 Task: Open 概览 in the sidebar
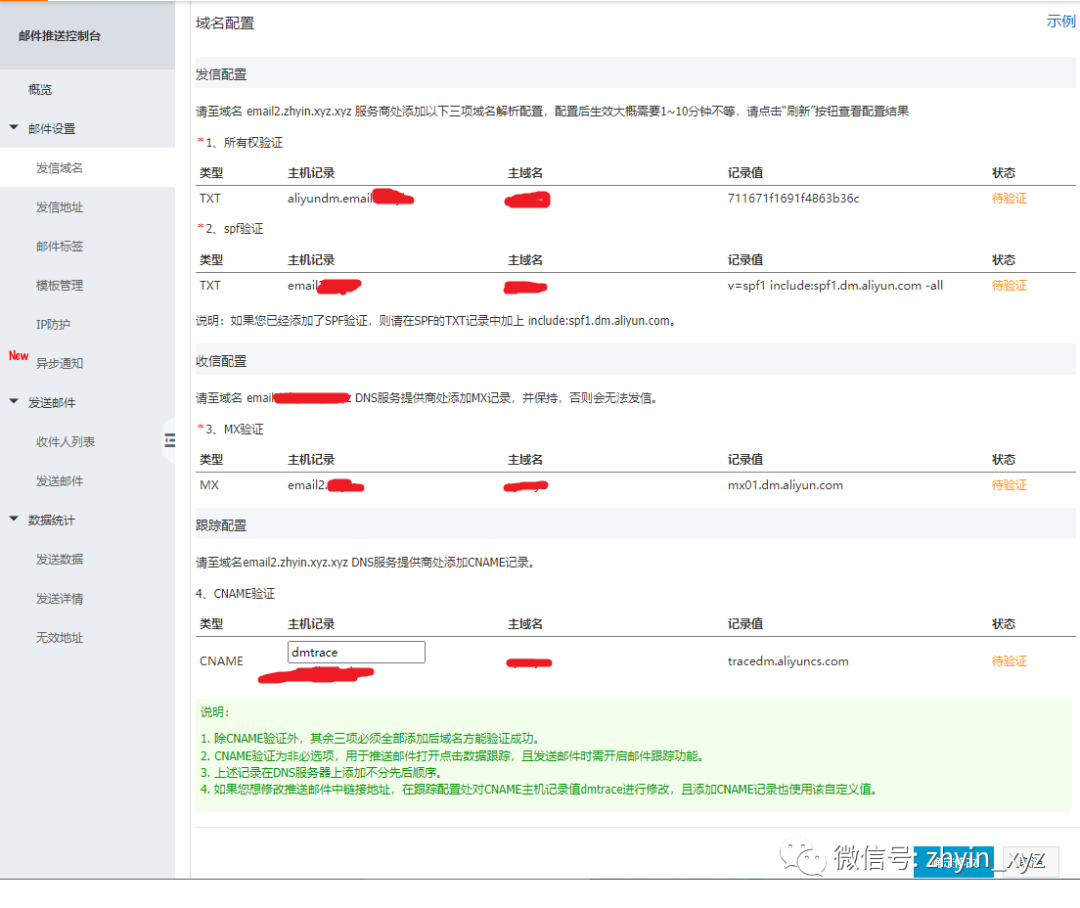pos(40,90)
